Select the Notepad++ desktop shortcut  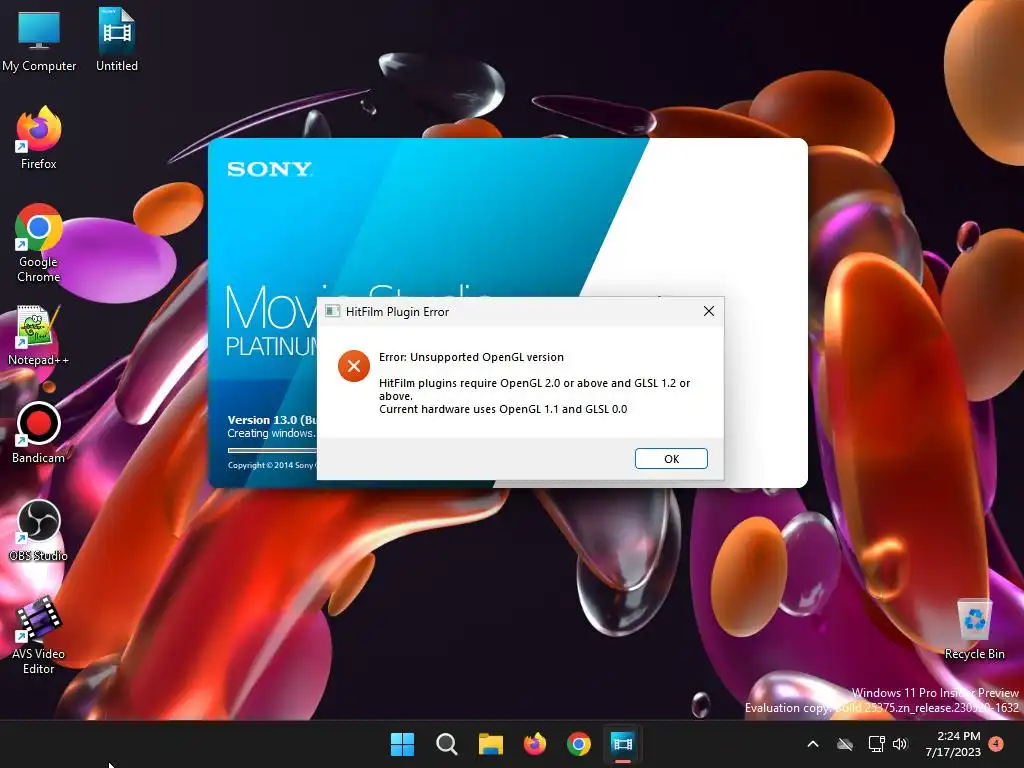39,336
